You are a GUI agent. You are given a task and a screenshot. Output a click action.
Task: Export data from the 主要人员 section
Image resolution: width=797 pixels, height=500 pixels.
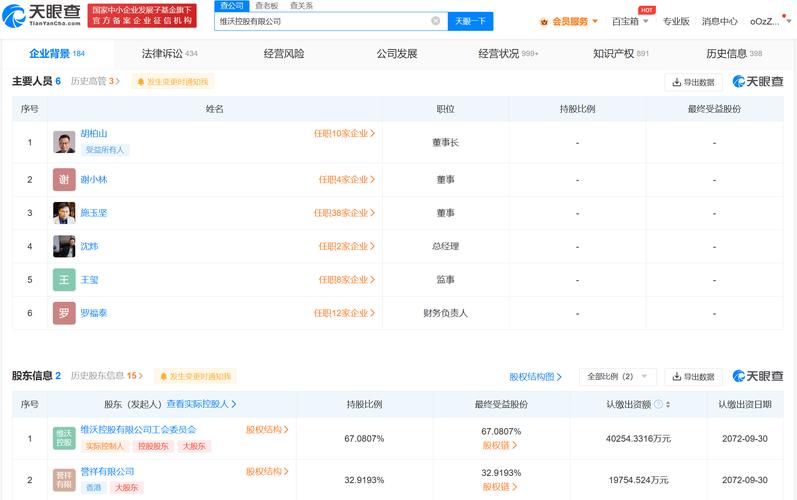[693, 82]
